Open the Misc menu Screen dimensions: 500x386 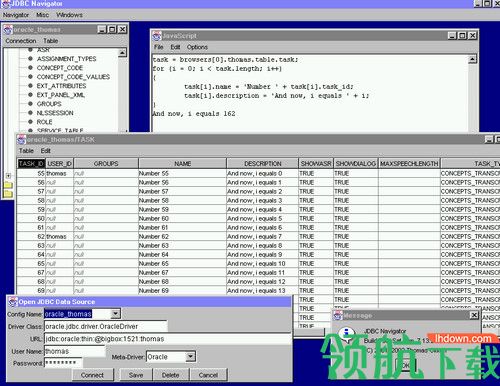click(42, 15)
